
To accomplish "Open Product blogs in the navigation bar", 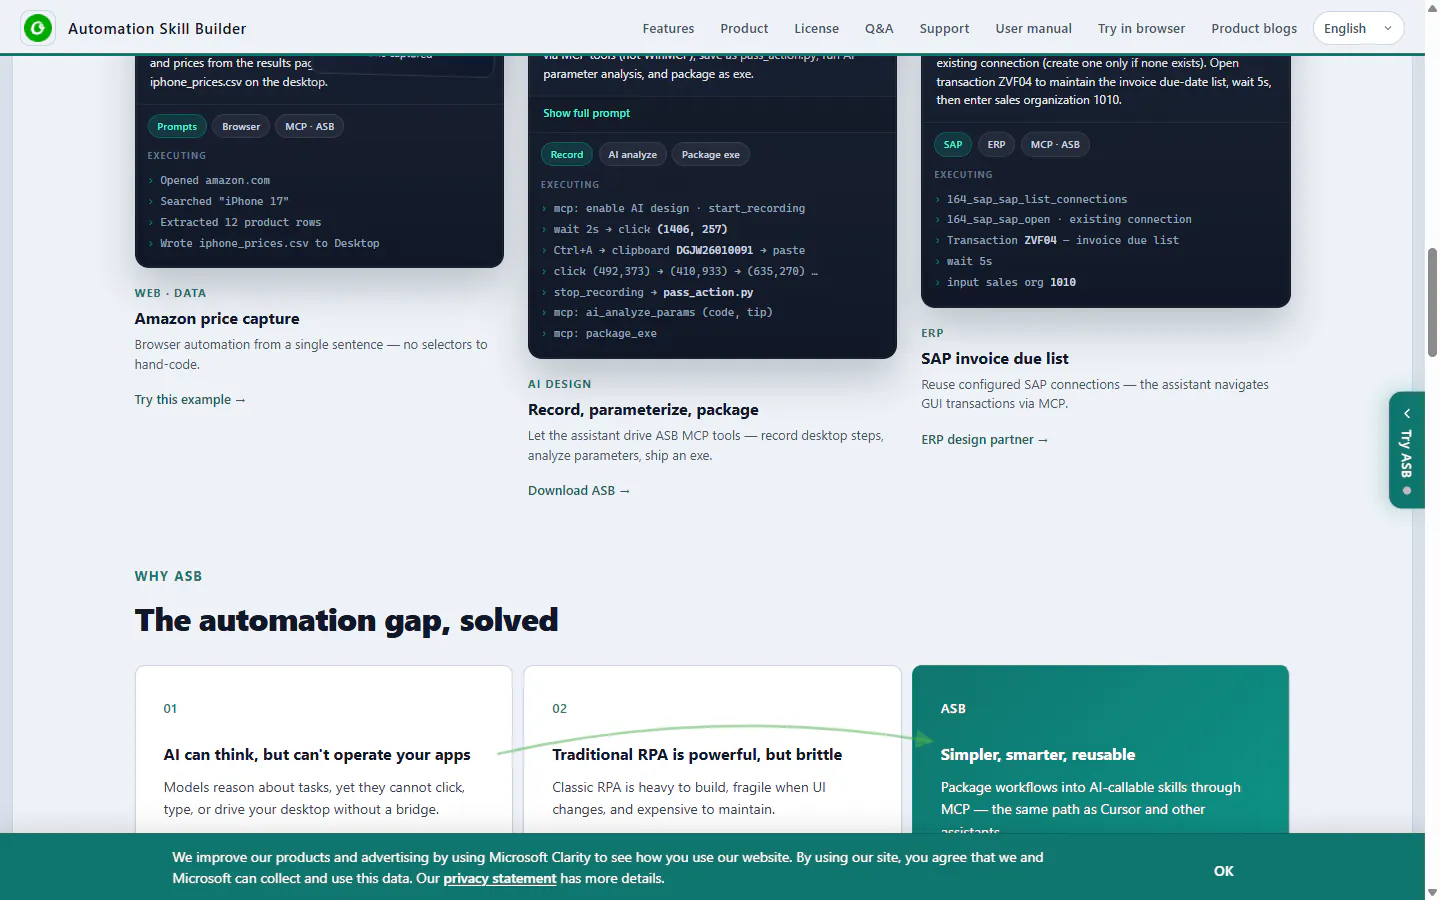I will 1253,28.
